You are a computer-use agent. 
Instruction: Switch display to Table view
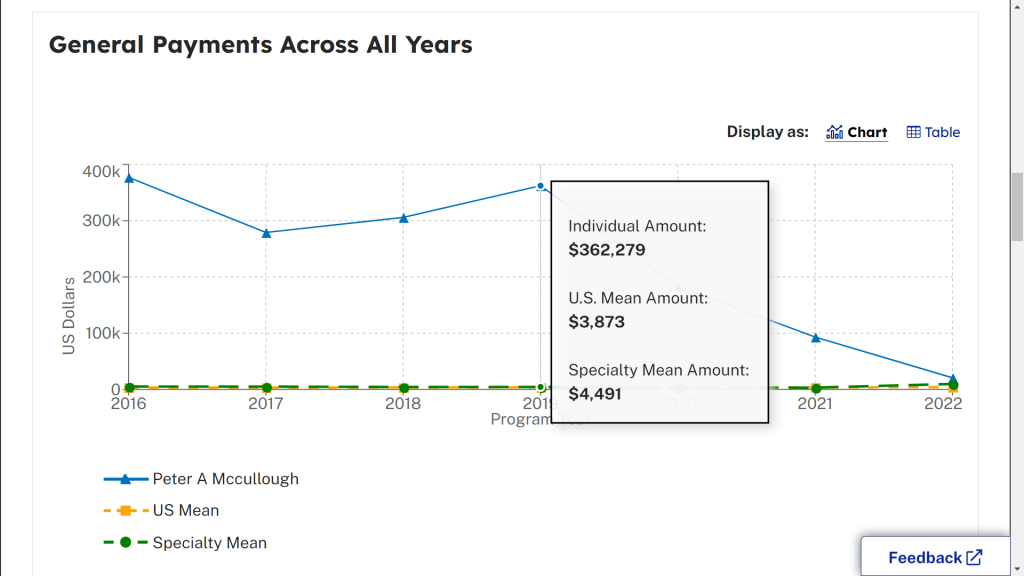click(941, 132)
